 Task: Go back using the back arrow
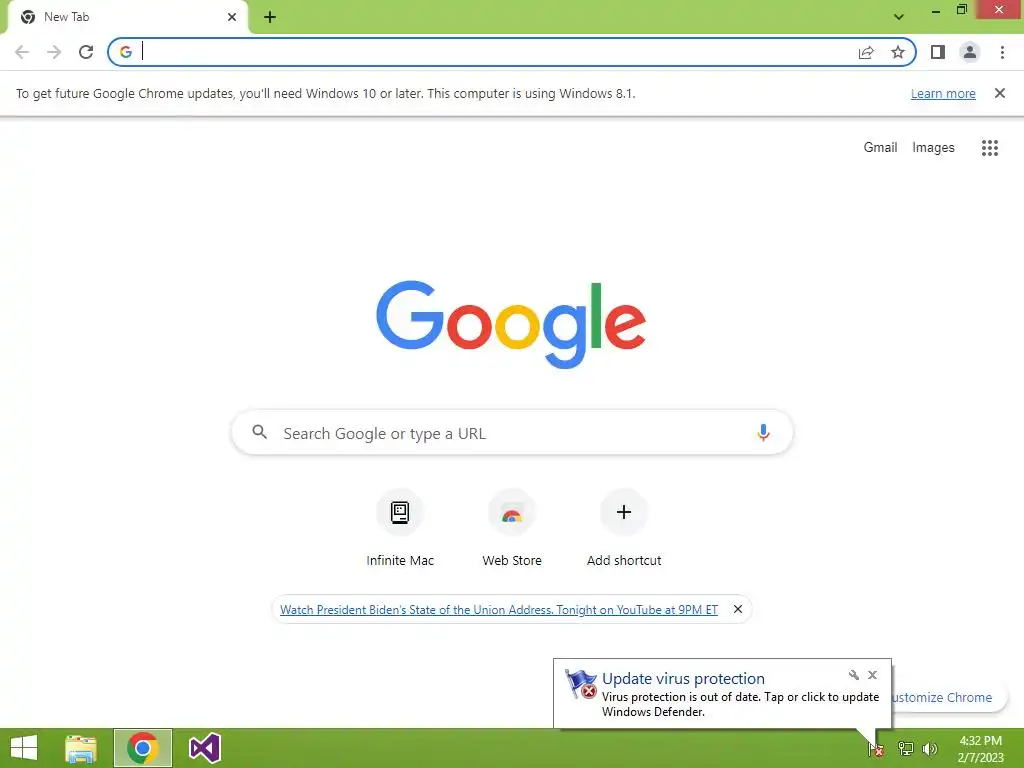[22, 52]
